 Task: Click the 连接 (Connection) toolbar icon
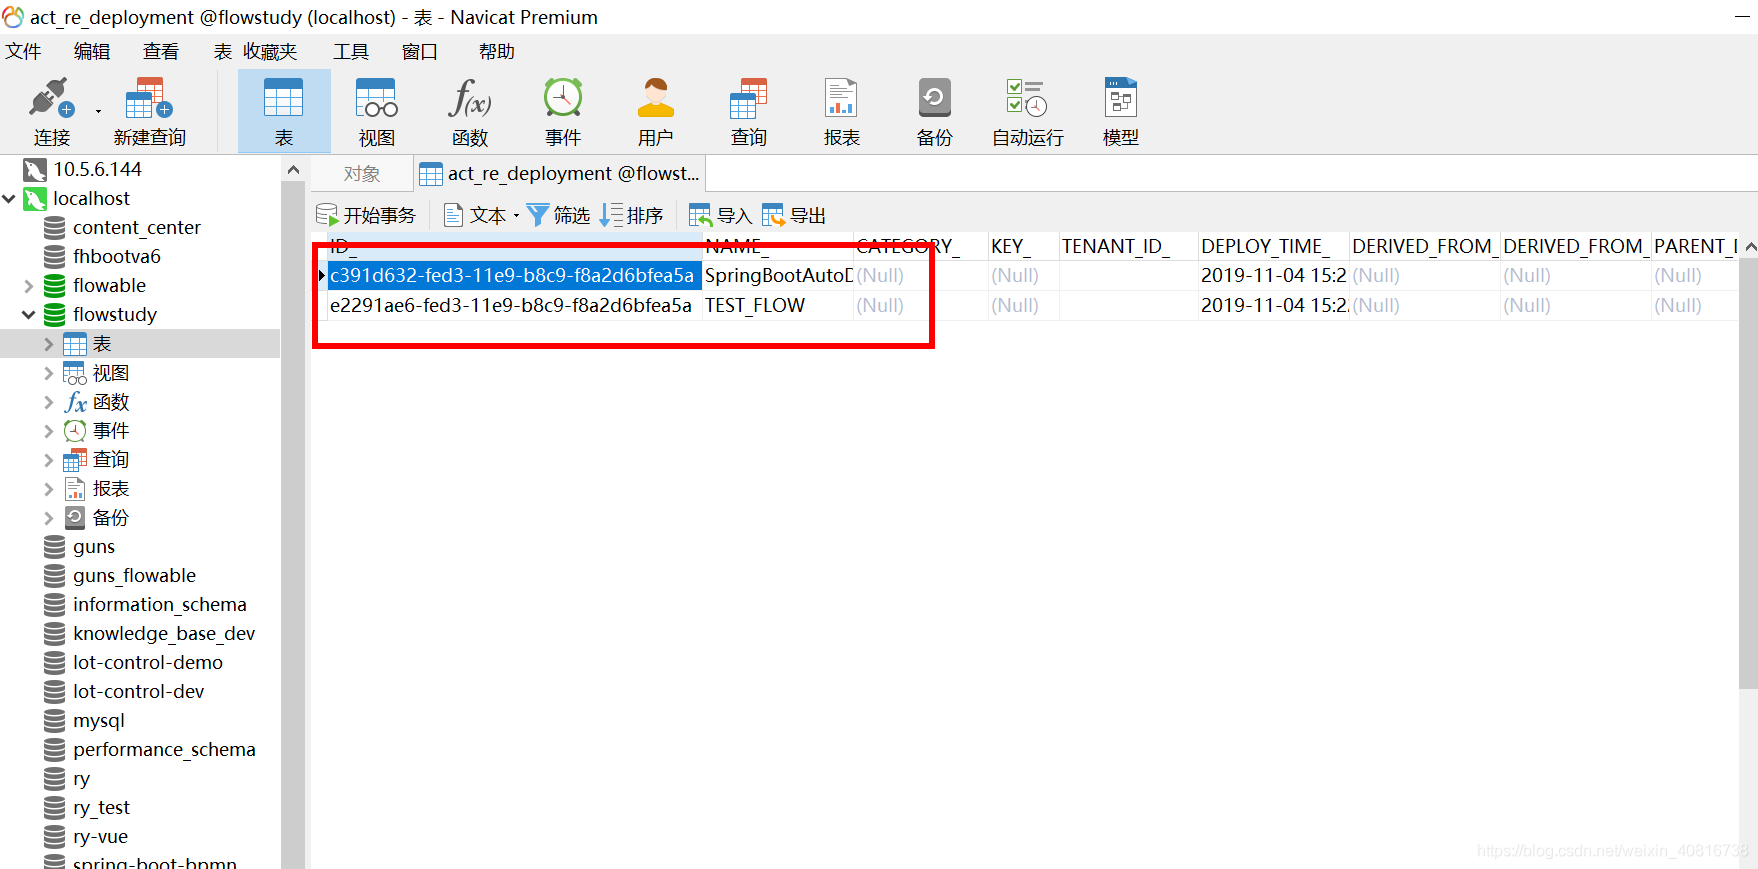[x=52, y=112]
